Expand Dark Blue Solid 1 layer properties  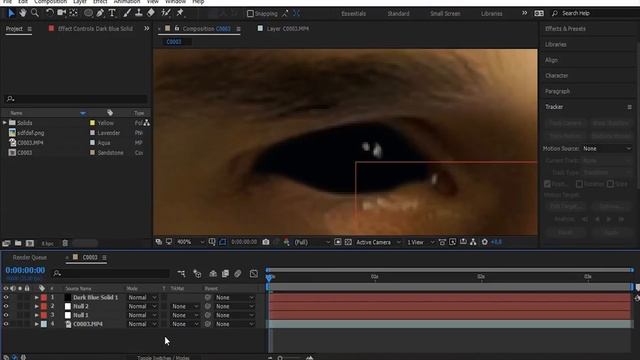coord(37,298)
